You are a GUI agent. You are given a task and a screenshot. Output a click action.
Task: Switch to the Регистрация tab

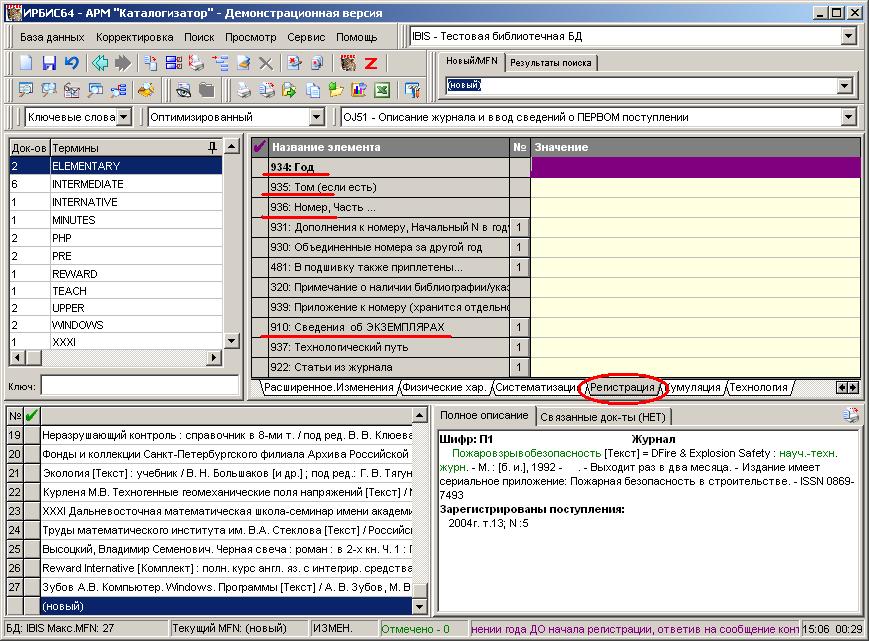[x=622, y=387]
